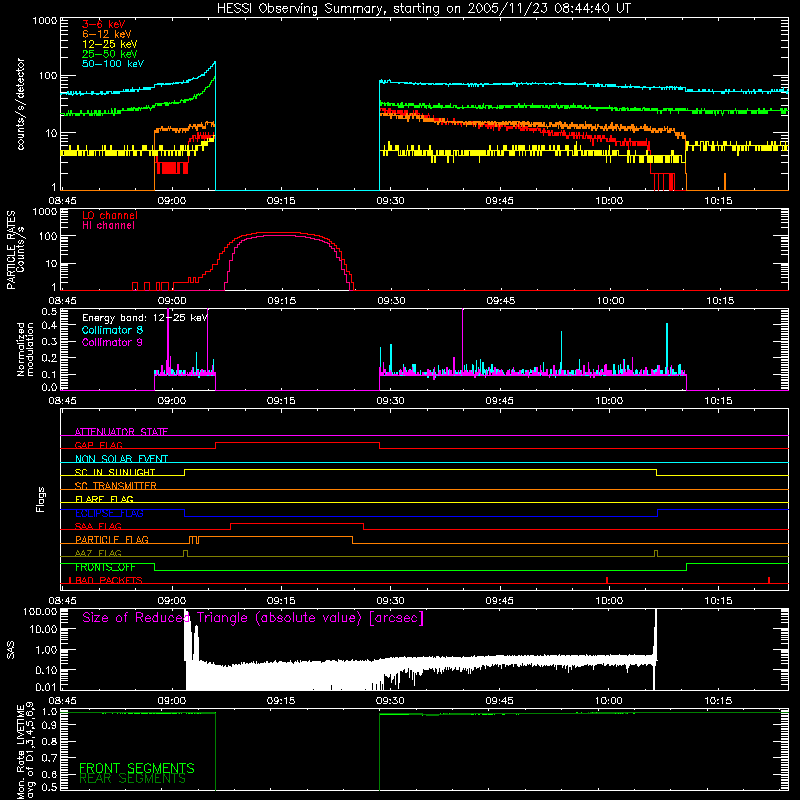Click the PARTICLE_FLAG label
The width and height of the screenshot is (800, 800).
tap(112, 539)
